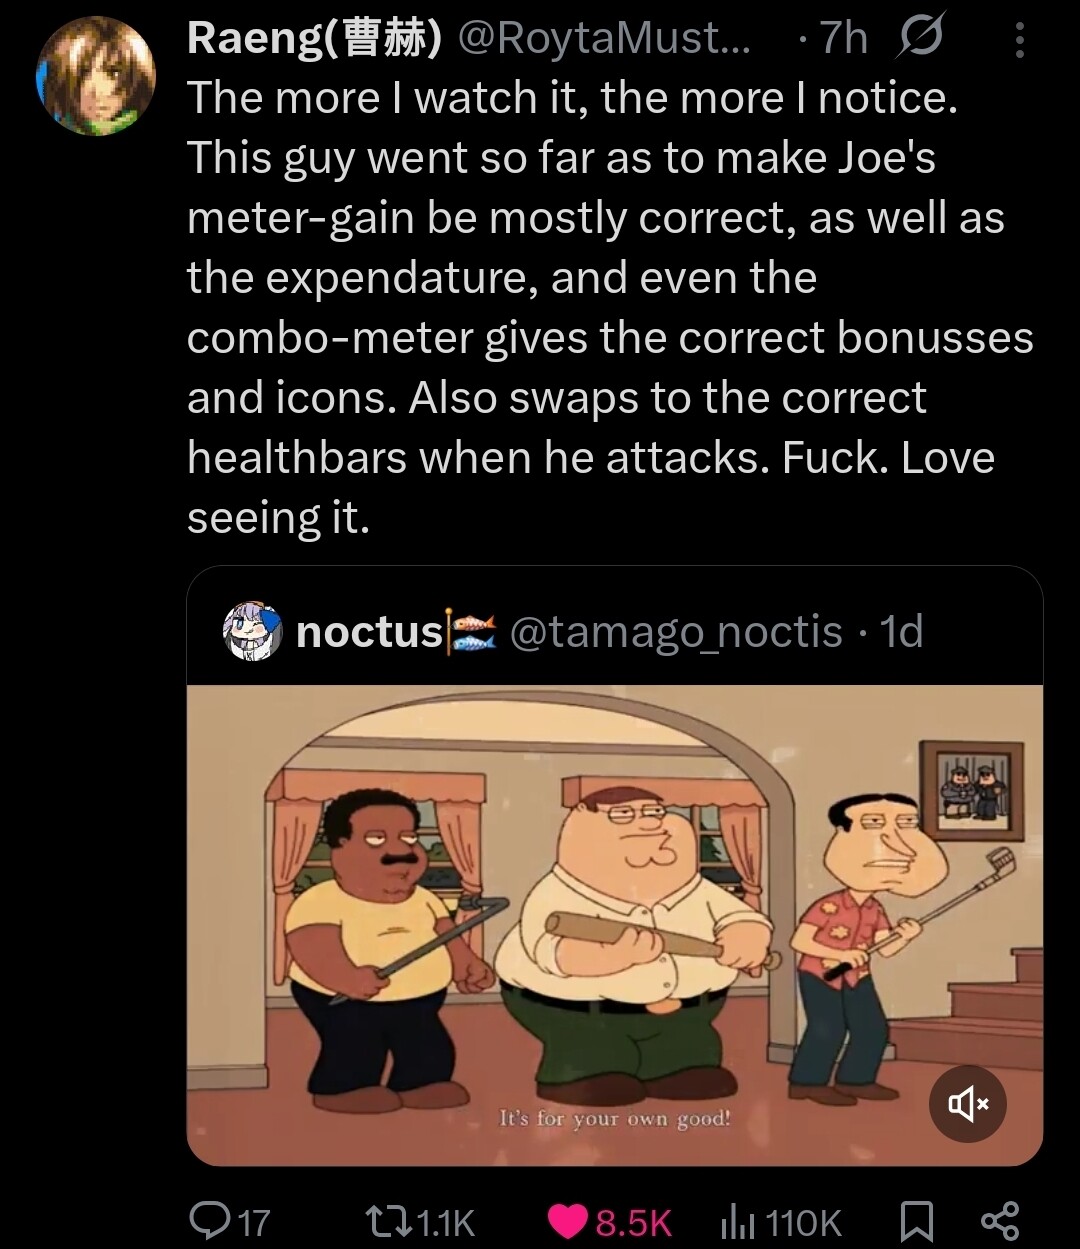Click the Raeng display name
This screenshot has width=1080, height=1249.
pos(314,39)
